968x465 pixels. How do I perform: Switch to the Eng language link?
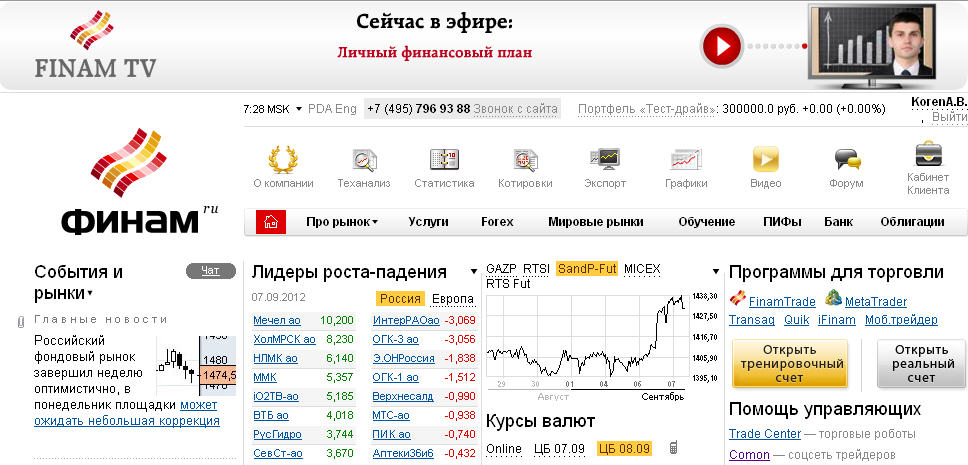click(x=346, y=109)
